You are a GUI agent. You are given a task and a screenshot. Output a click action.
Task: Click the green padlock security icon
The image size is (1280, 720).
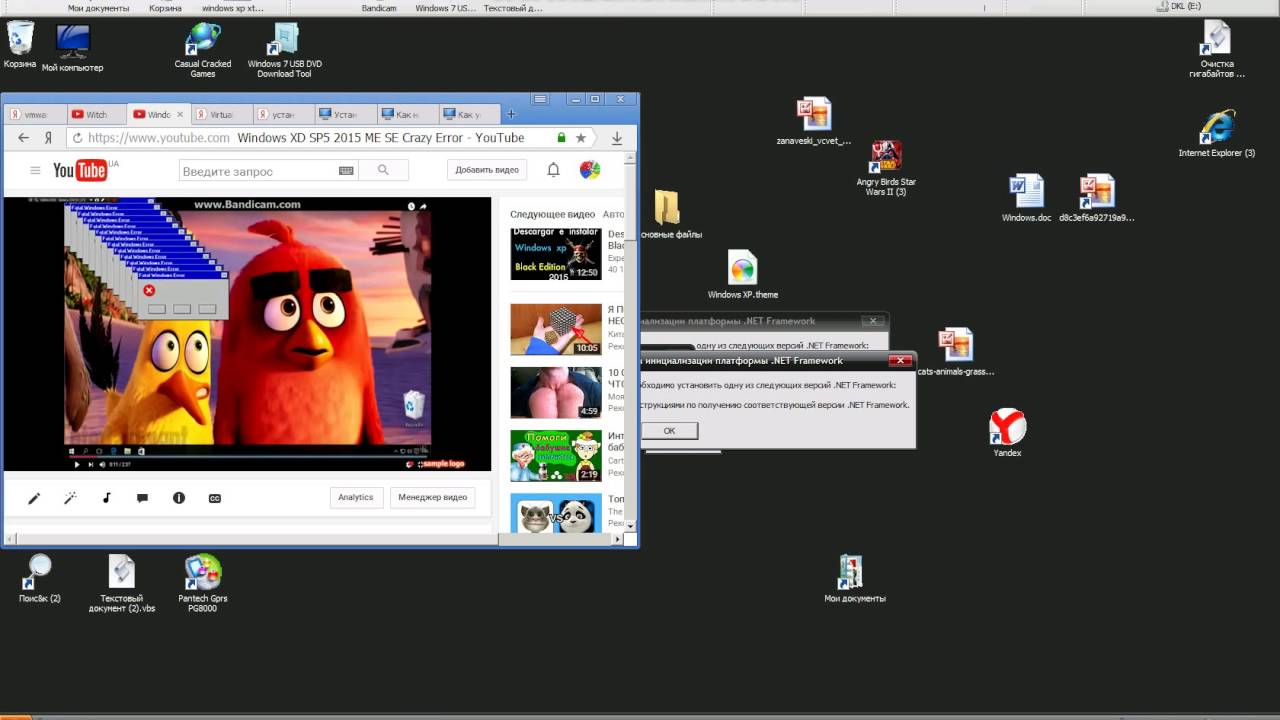(561, 138)
